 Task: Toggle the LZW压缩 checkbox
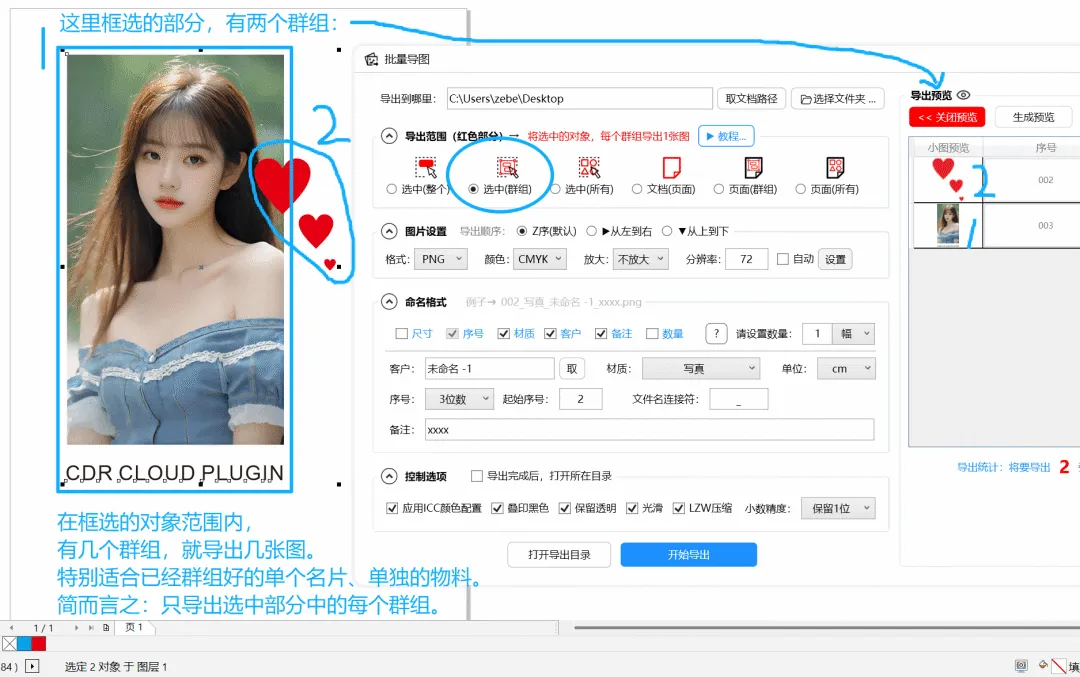coord(679,508)
